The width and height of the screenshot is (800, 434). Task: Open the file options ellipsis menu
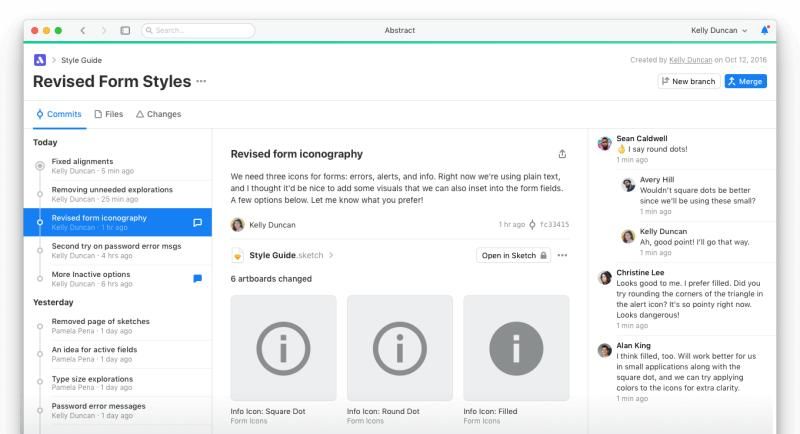562,255
